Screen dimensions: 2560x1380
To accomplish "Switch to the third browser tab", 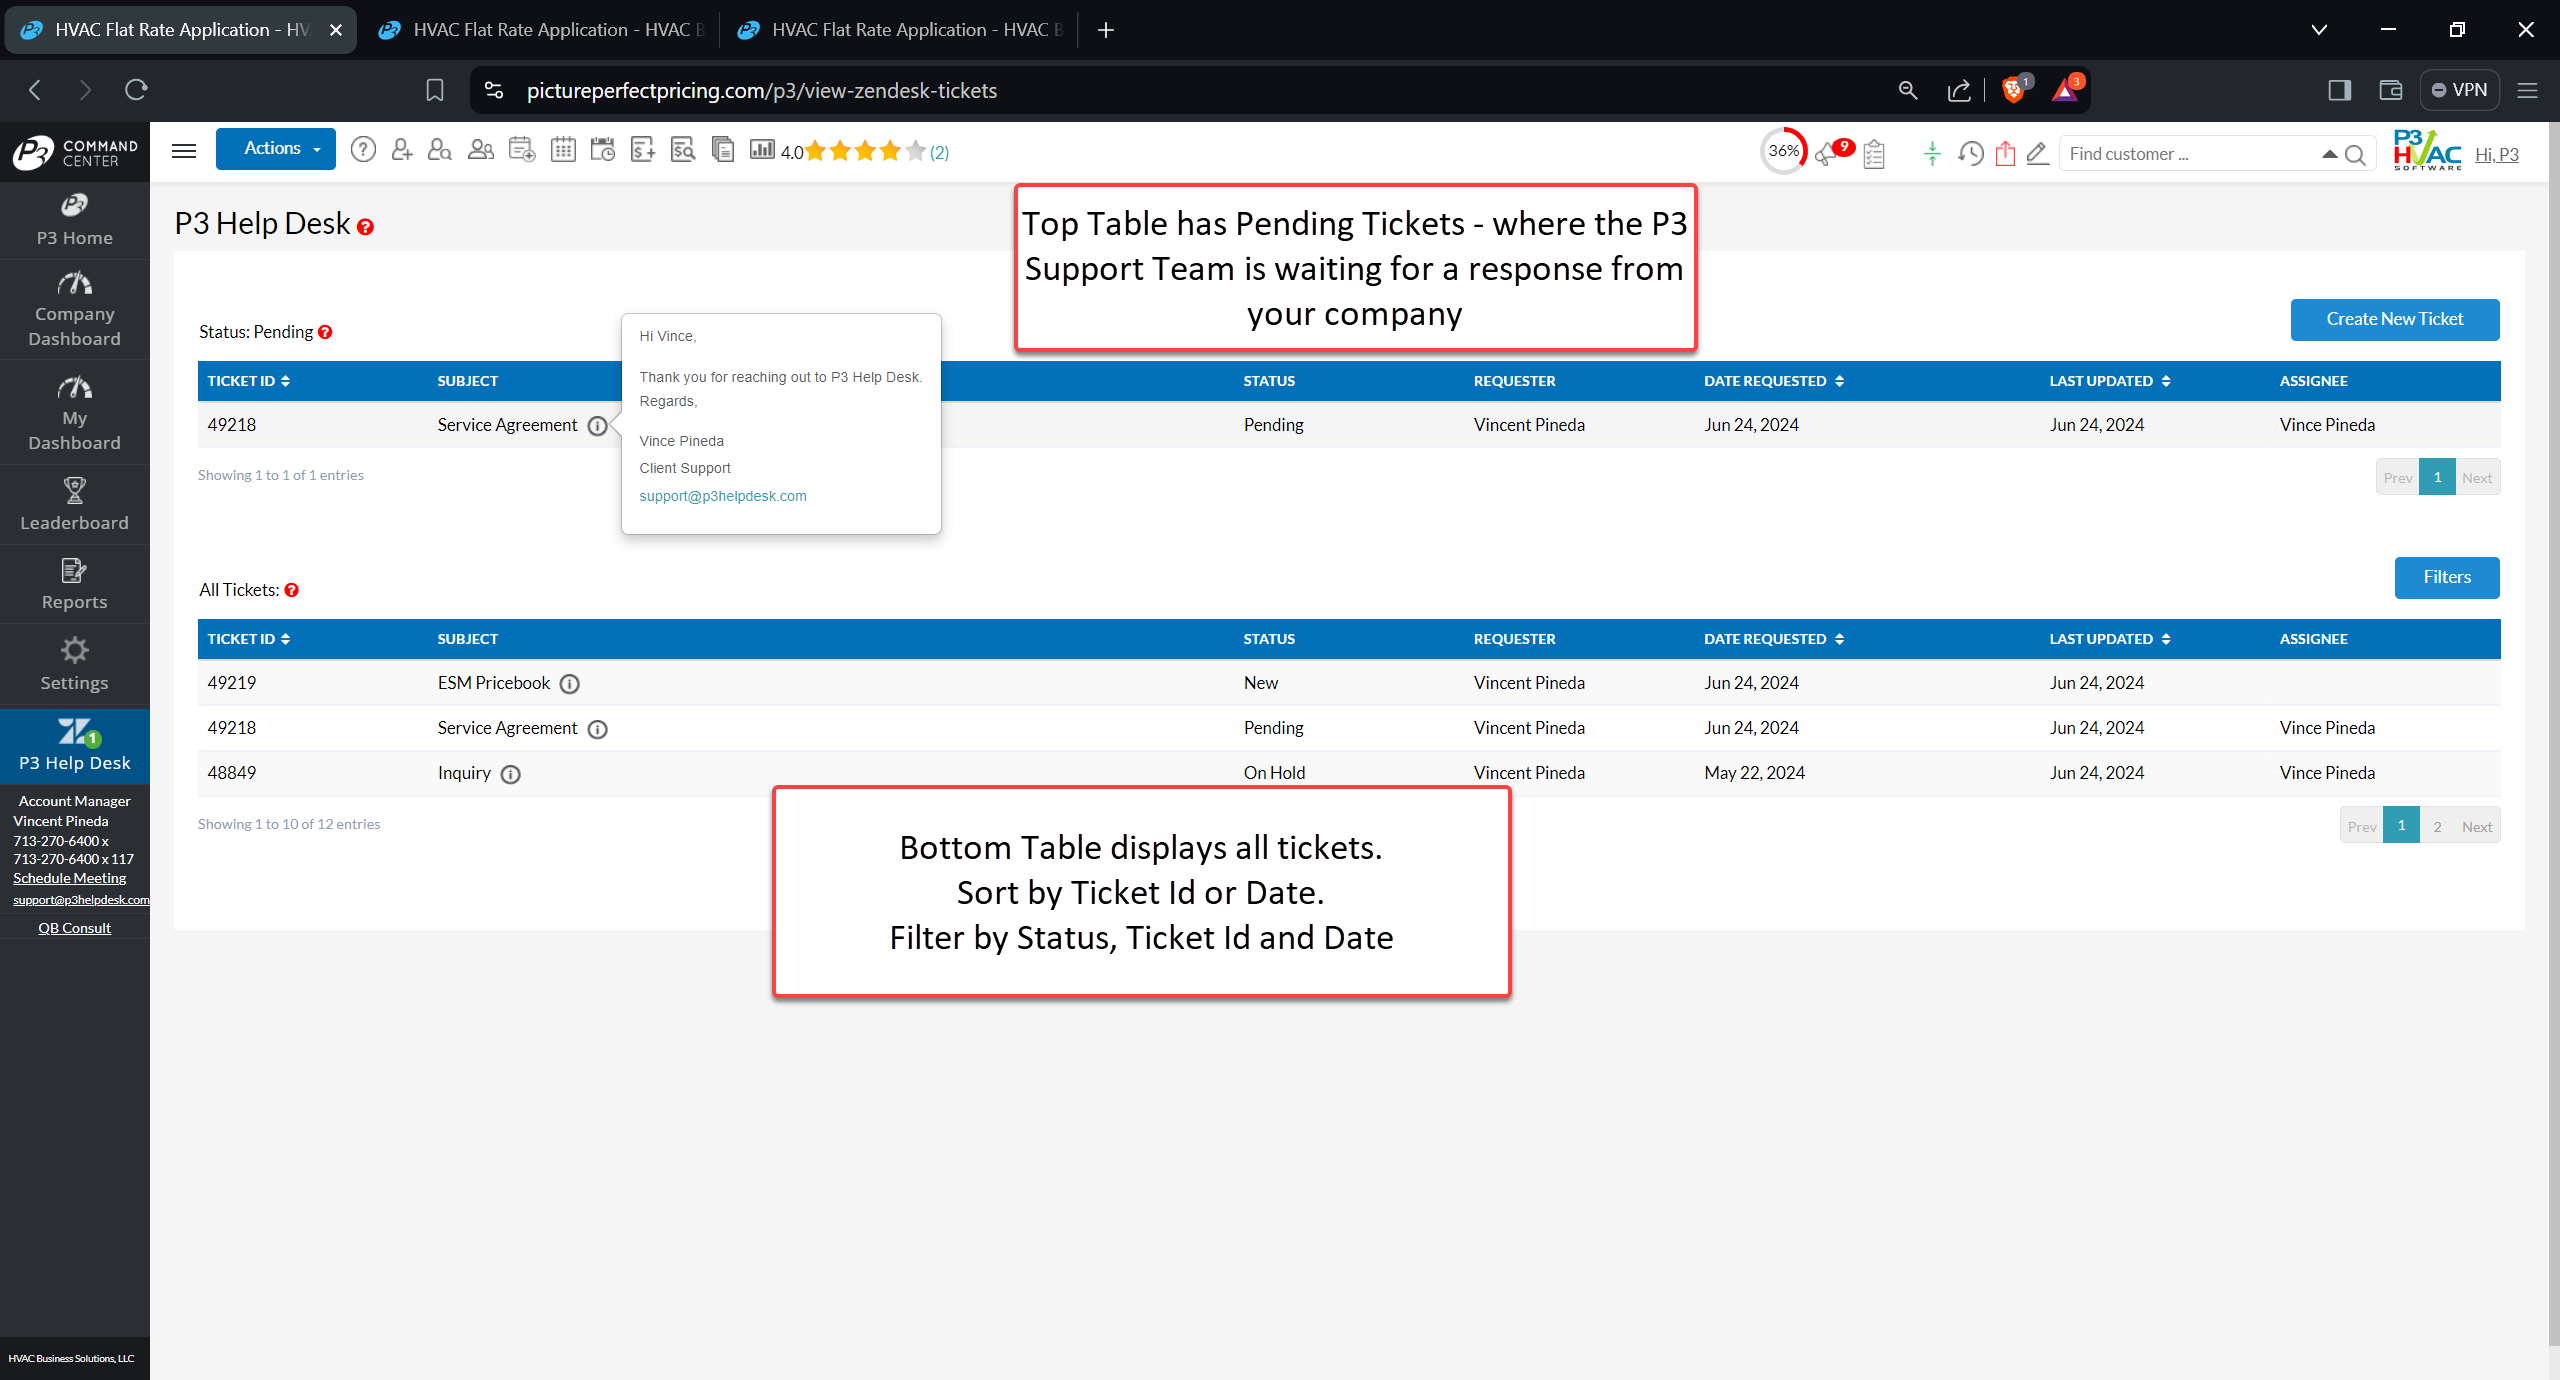I will click(898, 30).
